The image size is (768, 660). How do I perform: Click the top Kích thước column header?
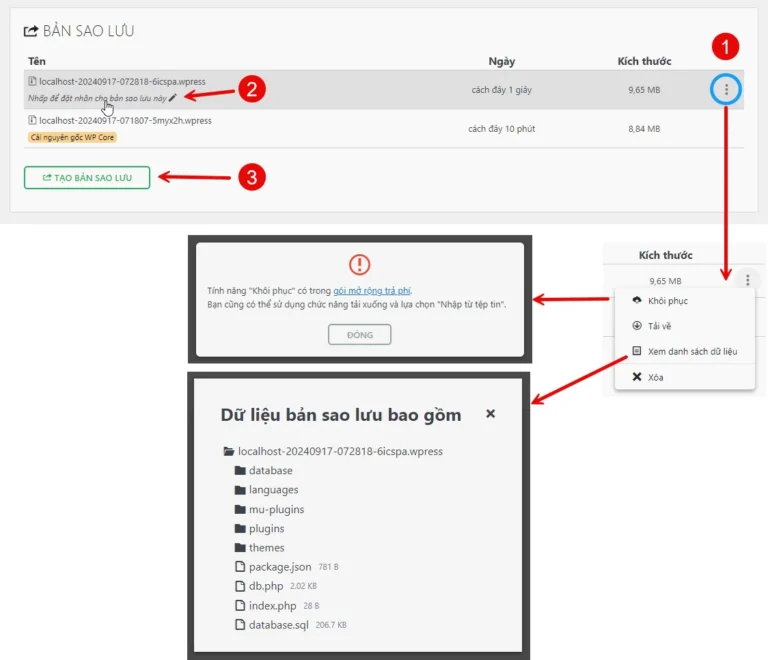644,62
